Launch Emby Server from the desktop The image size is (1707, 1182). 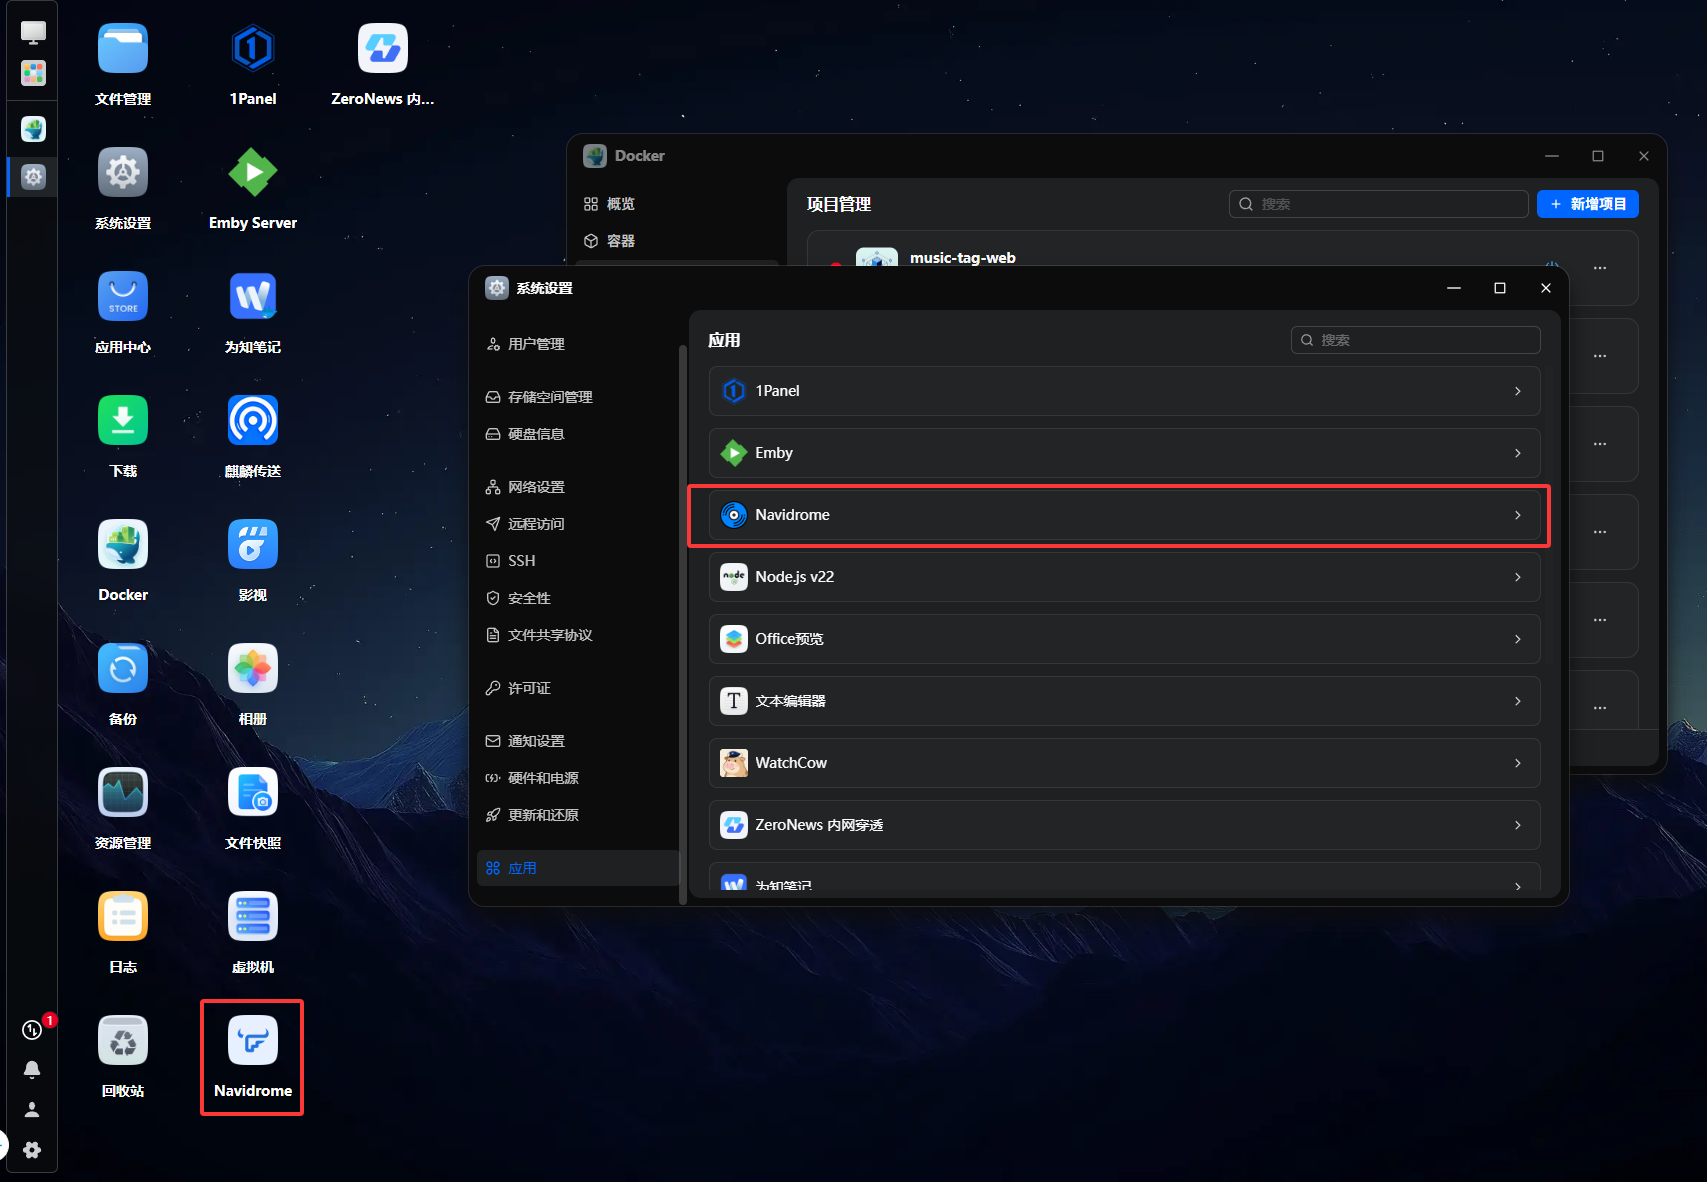click(x=252, y=174)
